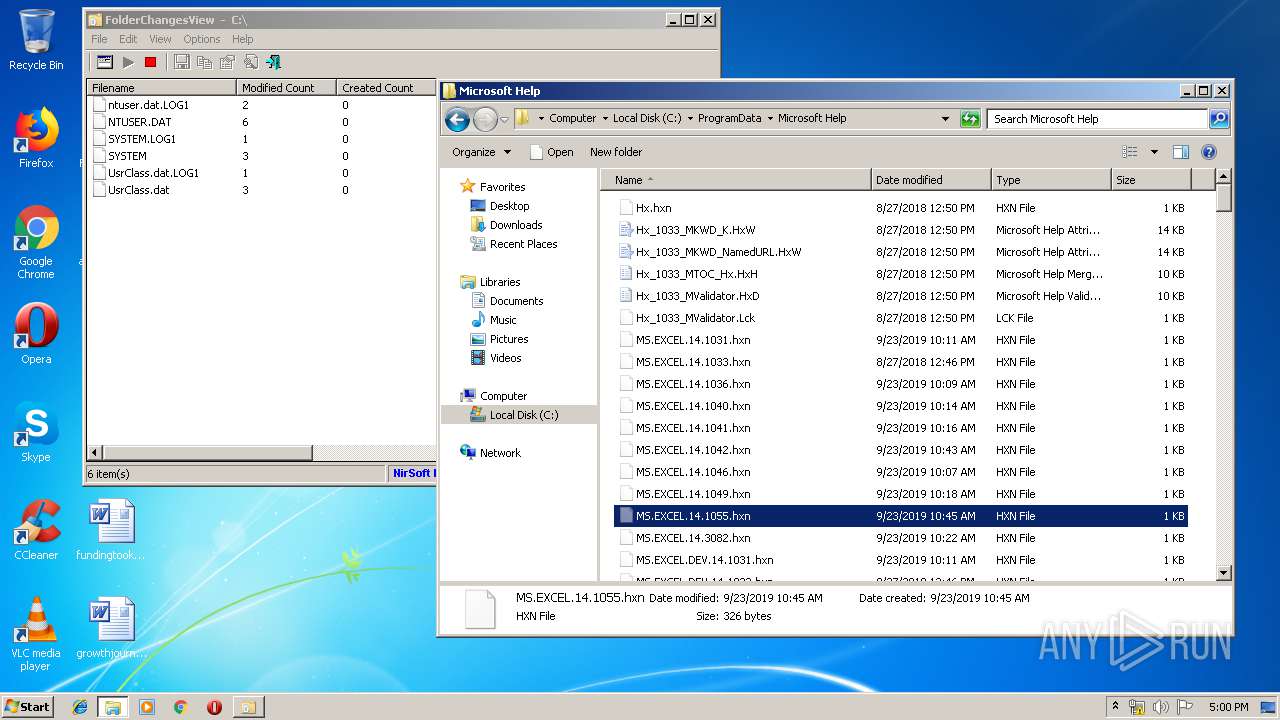Select Documents library
Viewport: 1280px width, 720px height.
516,301
